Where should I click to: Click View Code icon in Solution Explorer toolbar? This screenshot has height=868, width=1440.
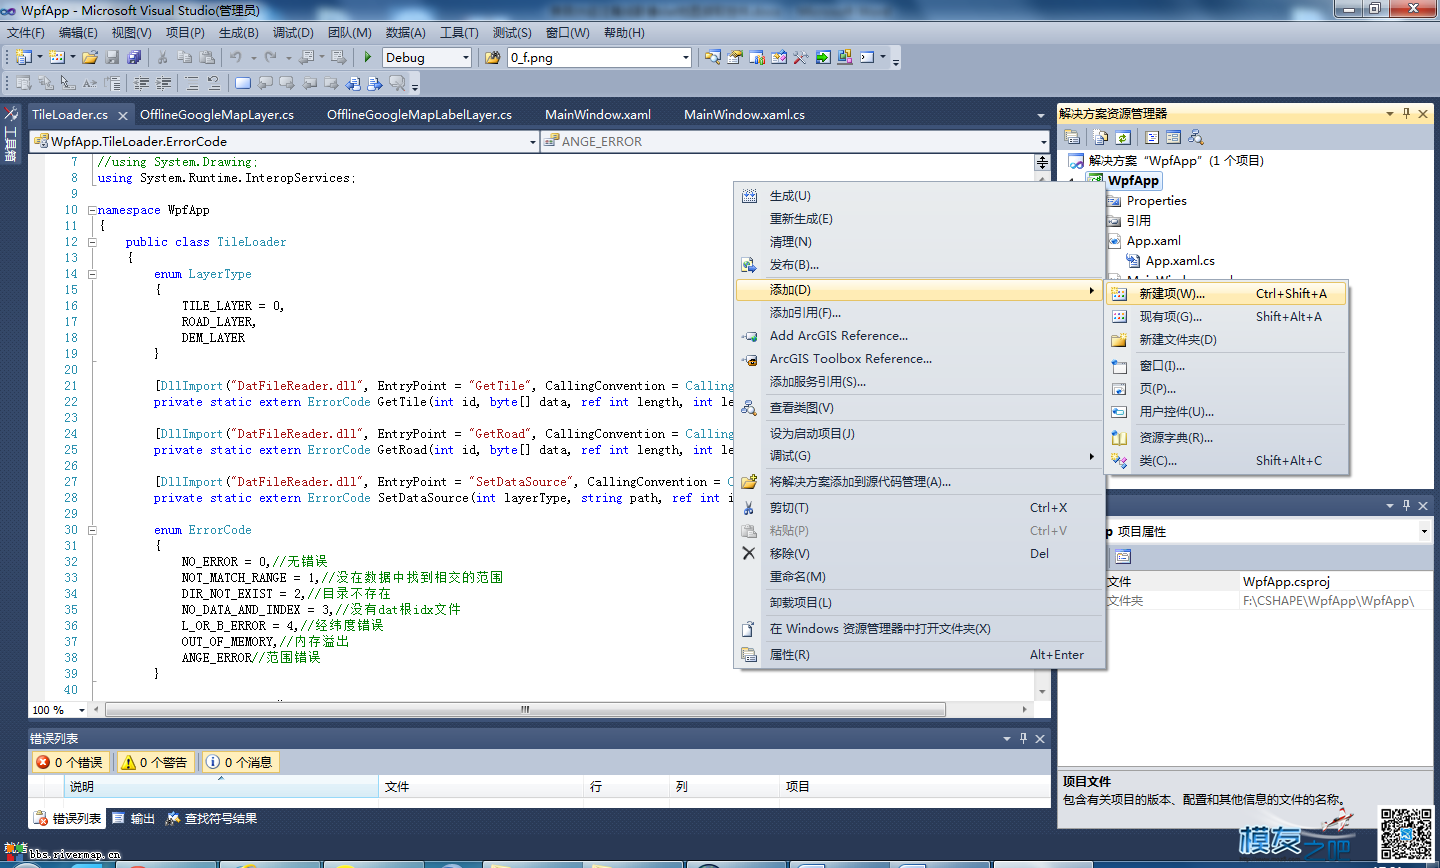click(1152, 137)
